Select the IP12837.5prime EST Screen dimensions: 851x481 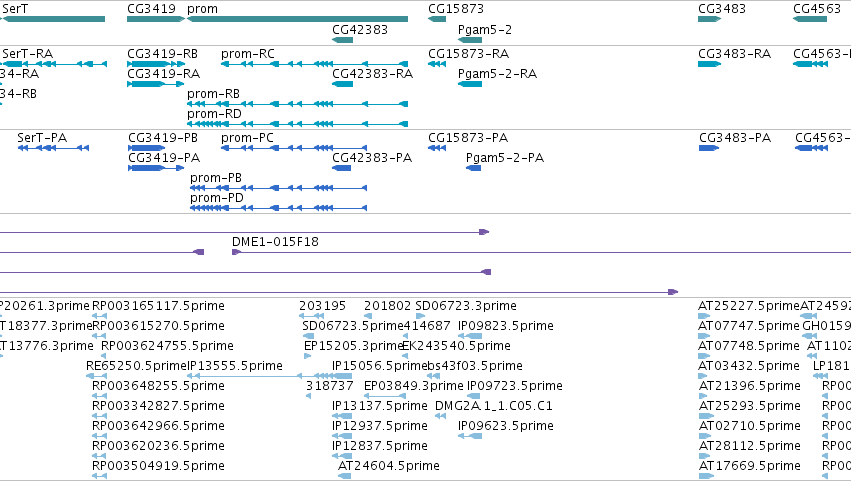click(x=342, y=456)
